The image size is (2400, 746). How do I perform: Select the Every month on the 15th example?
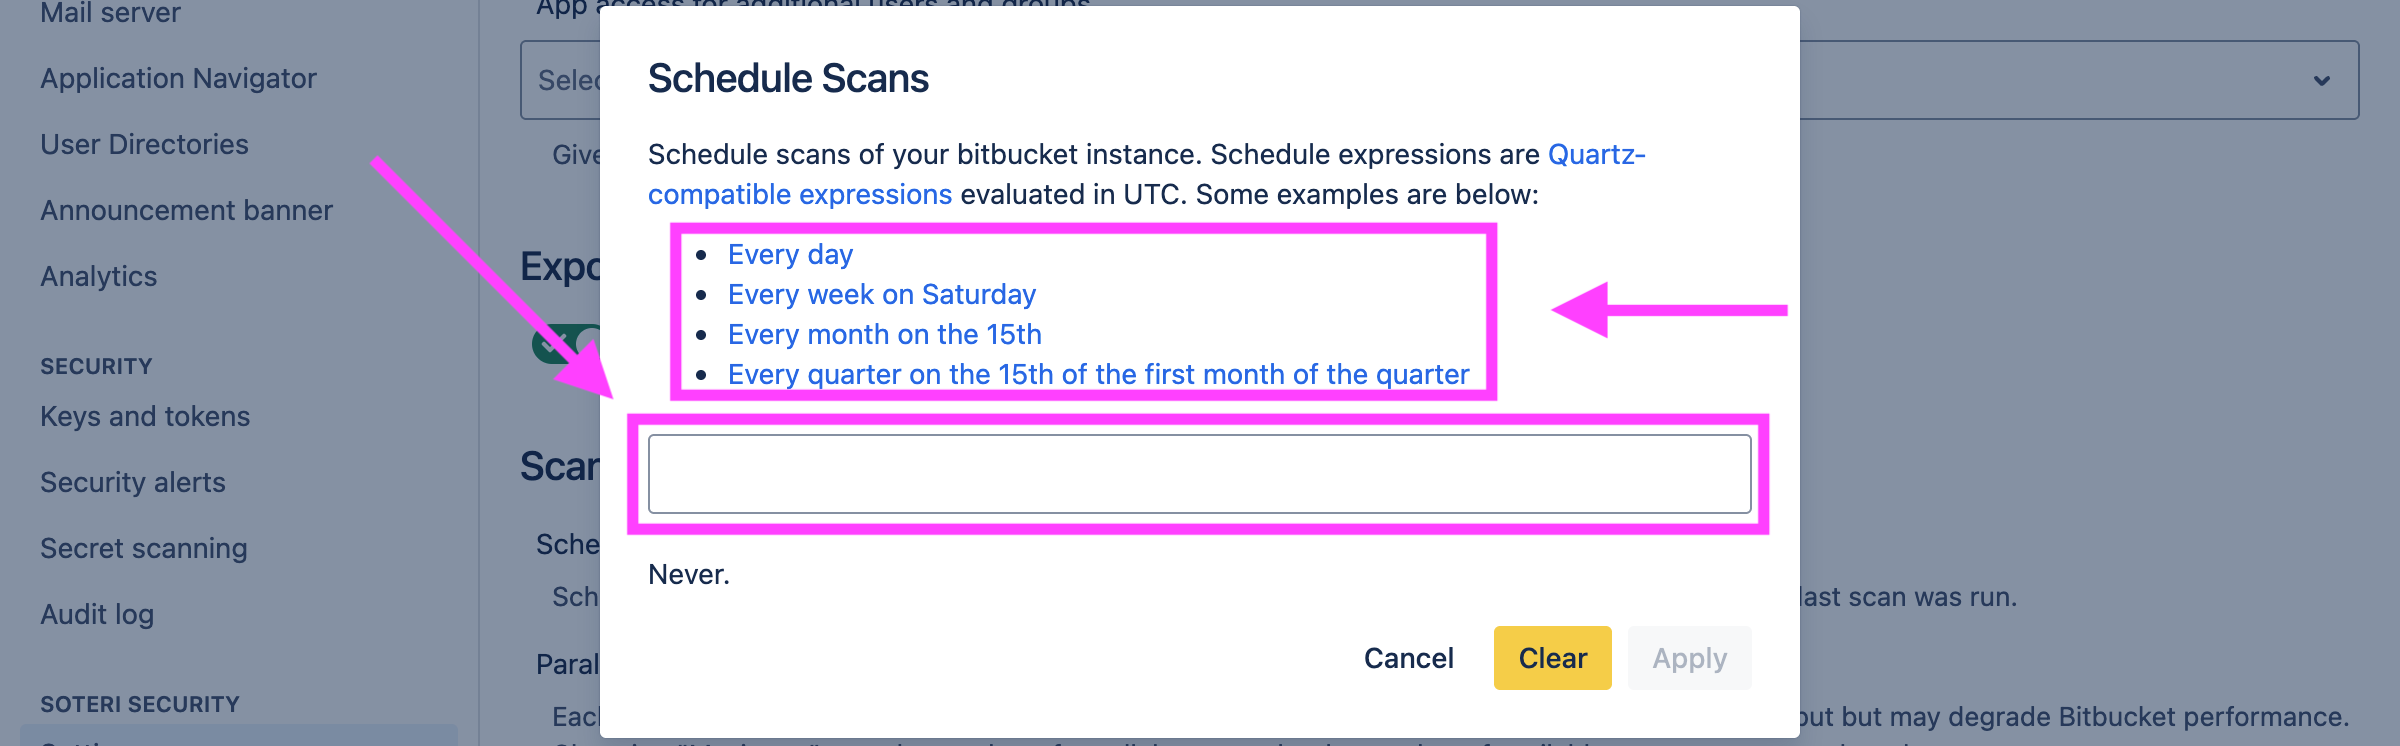(x=885, y=334)
